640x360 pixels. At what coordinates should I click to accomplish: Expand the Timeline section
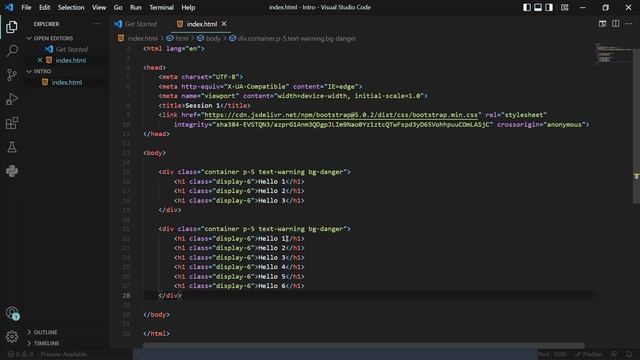(46, 343)
